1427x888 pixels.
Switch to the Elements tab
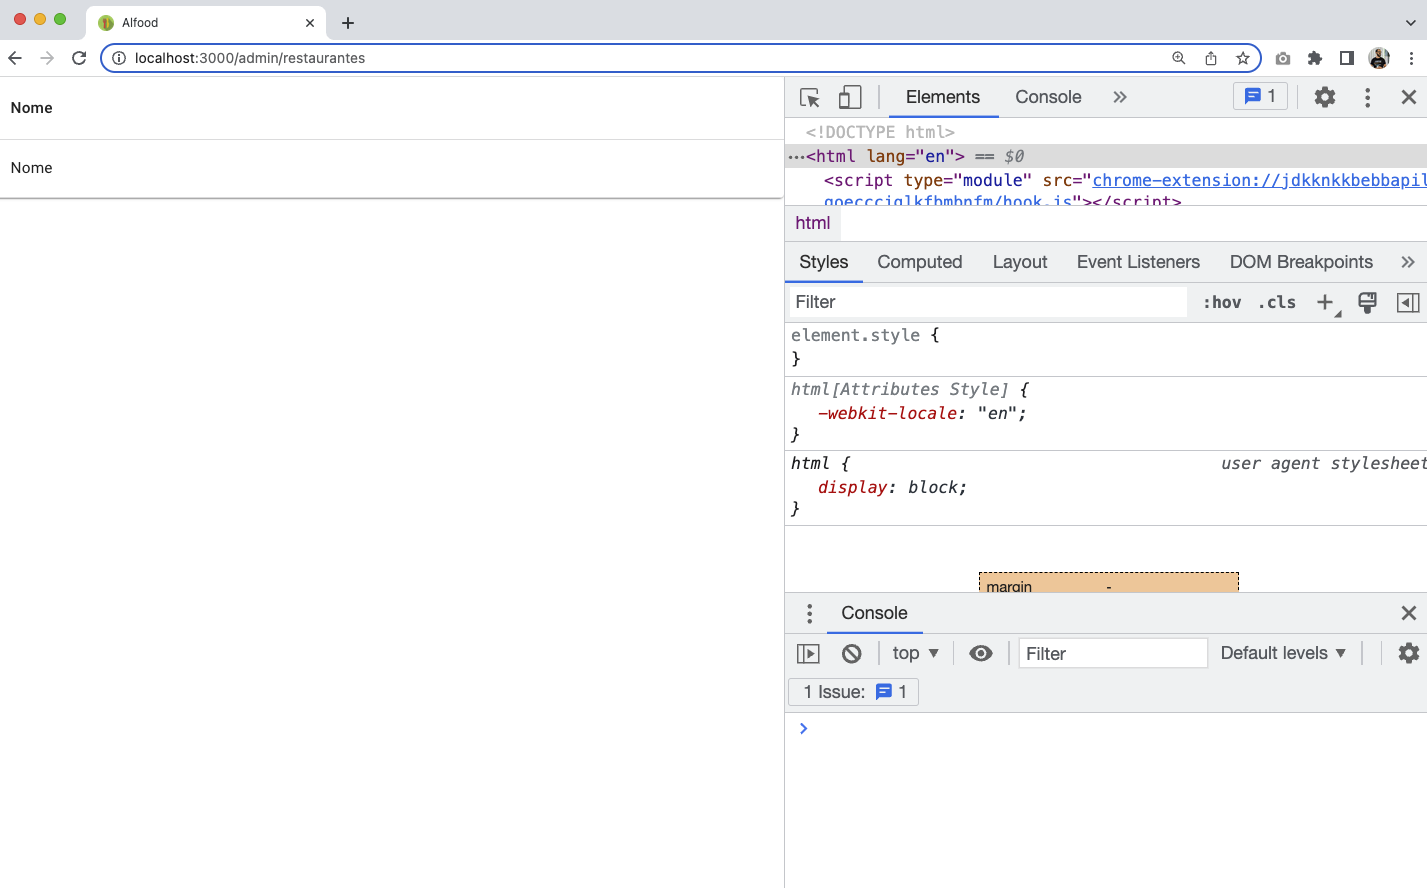pos(943,97)
